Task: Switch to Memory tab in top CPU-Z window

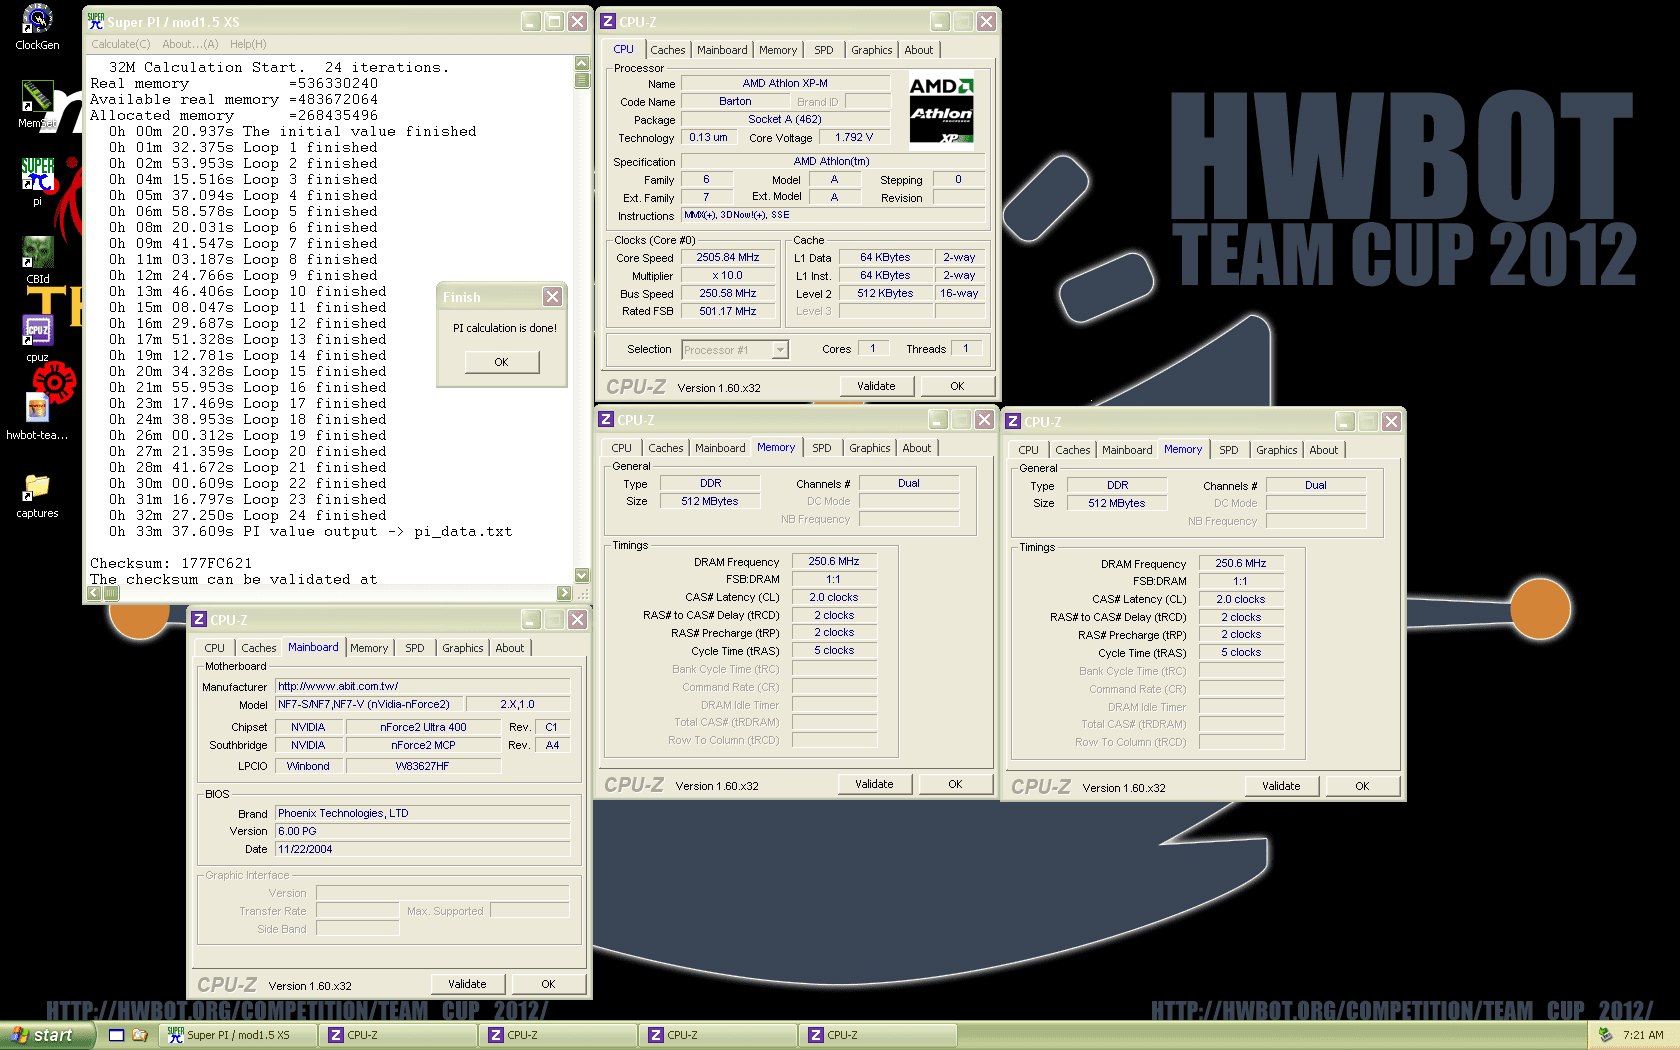Action: [778, 50]
